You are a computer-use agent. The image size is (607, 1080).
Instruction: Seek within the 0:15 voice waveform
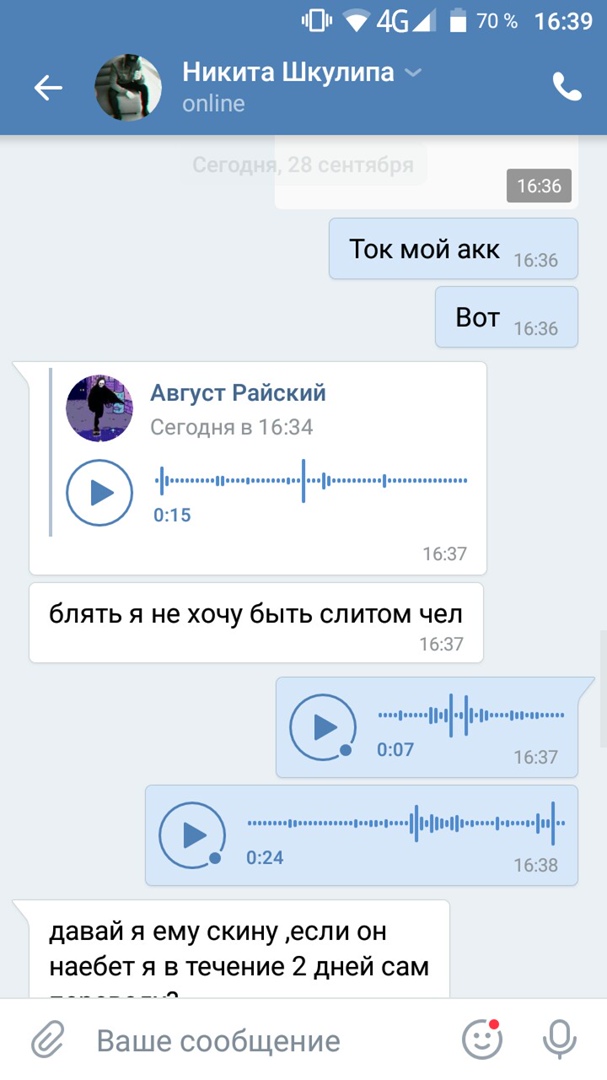click(x=311, y=481)
